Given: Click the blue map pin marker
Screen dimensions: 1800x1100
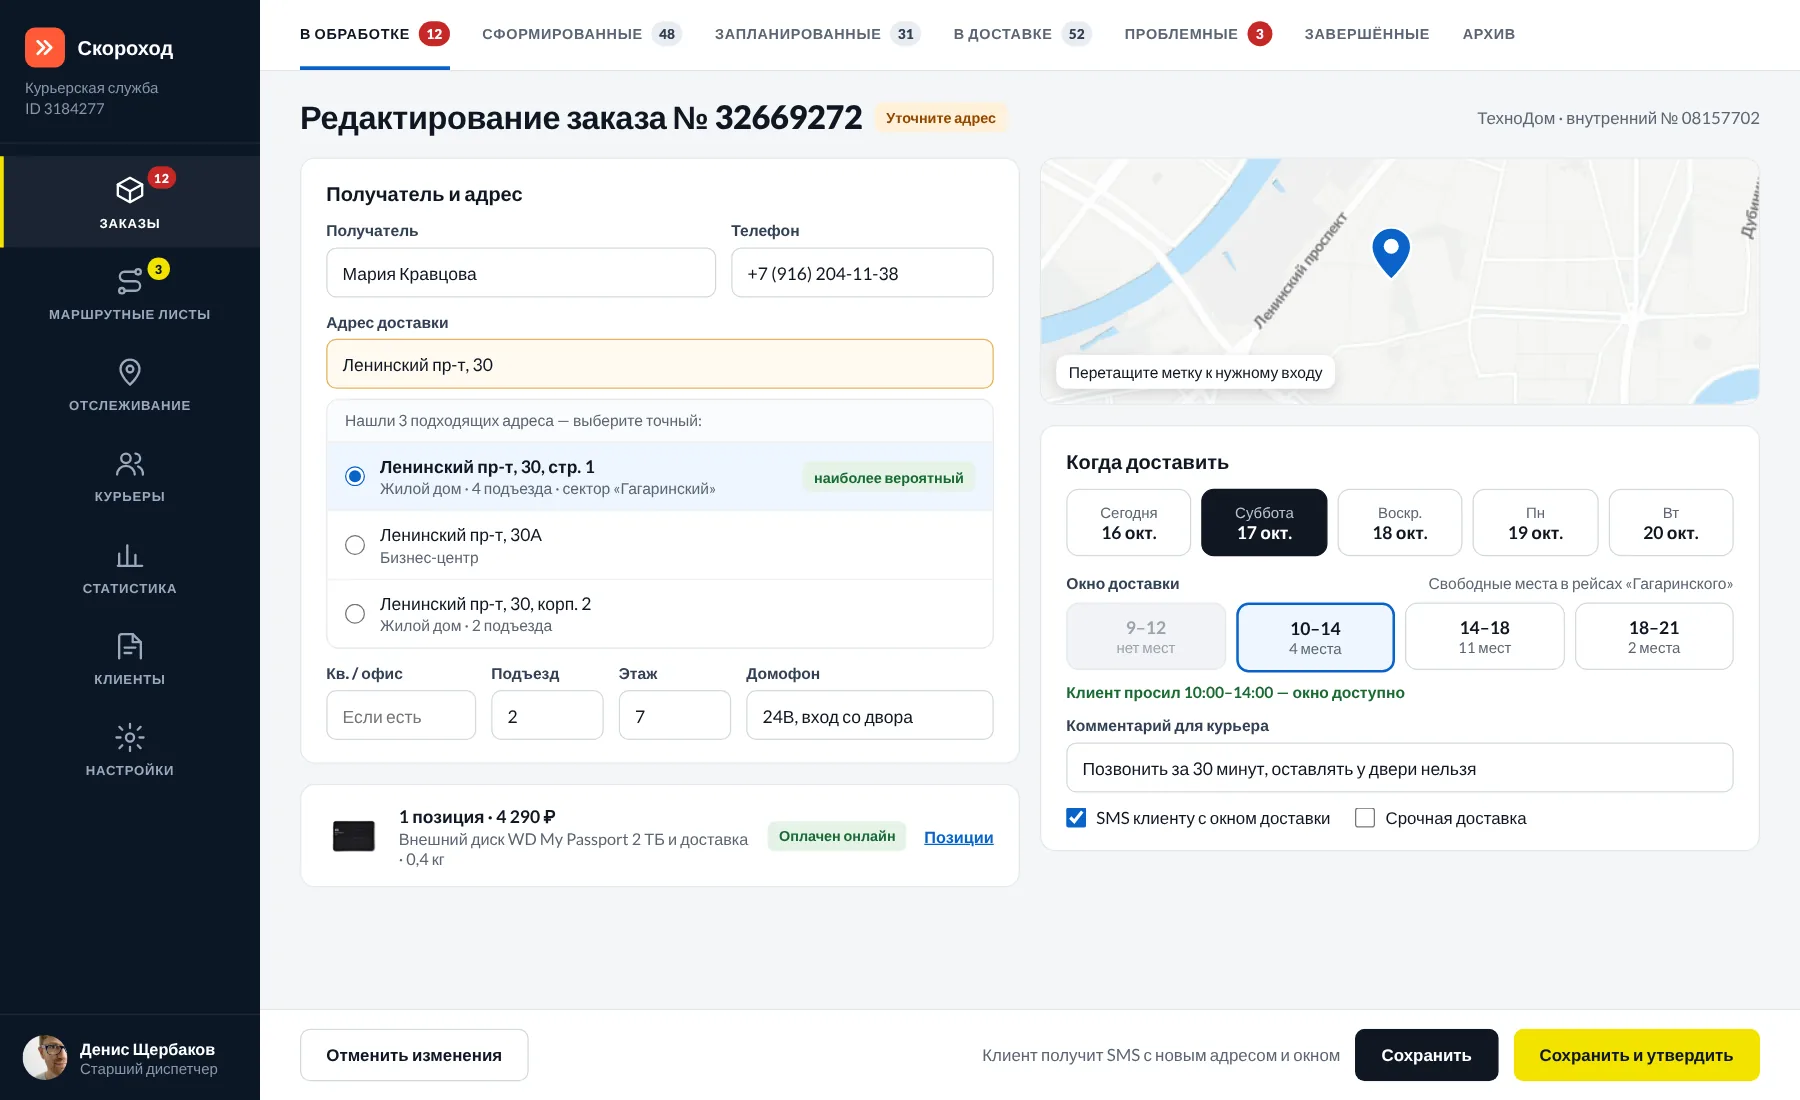Looking at the screenshot, I should [1391, 252].
